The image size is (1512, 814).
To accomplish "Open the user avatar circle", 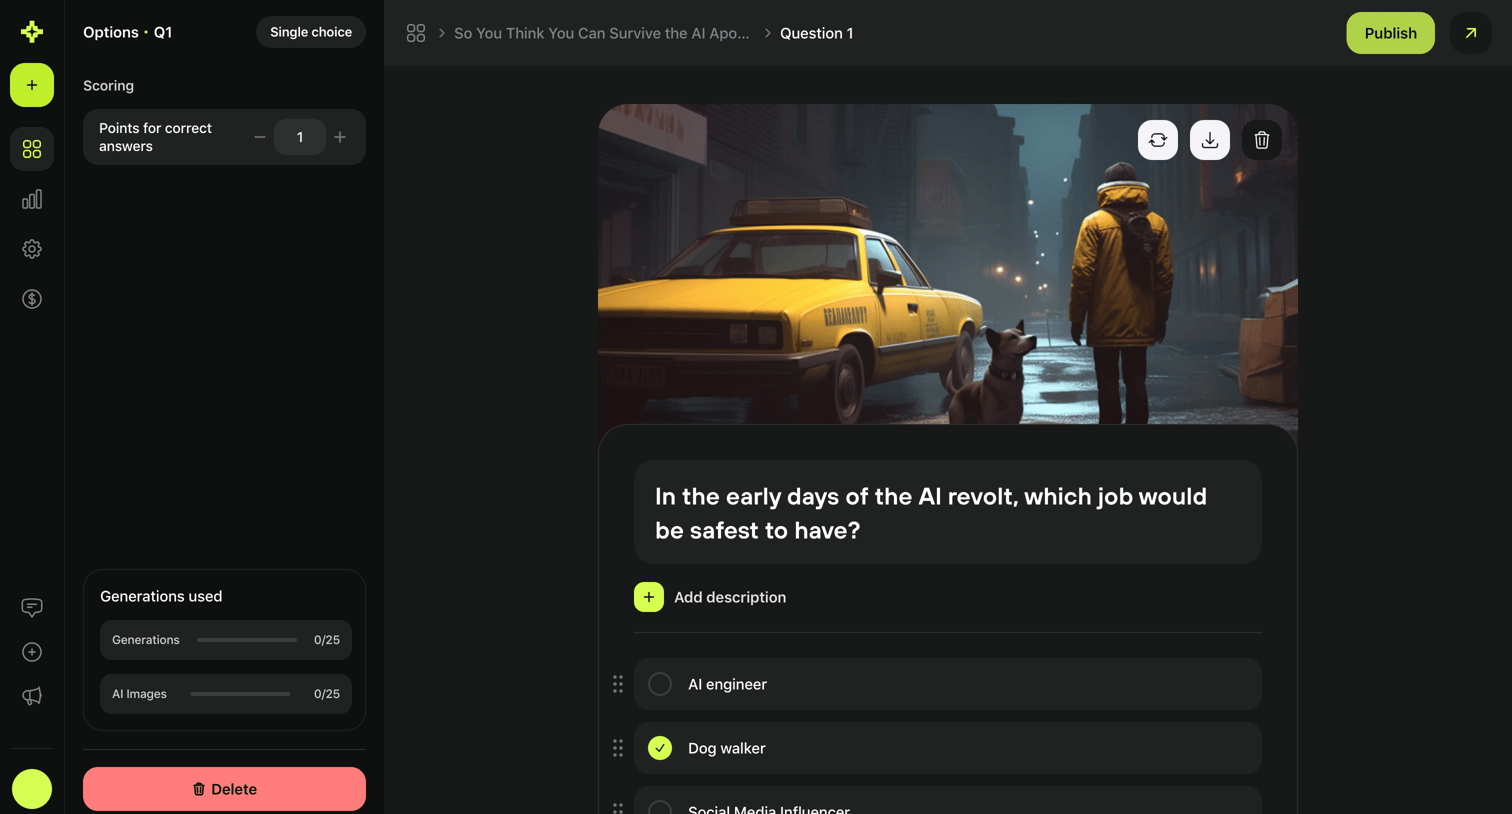I will (32, 789).
